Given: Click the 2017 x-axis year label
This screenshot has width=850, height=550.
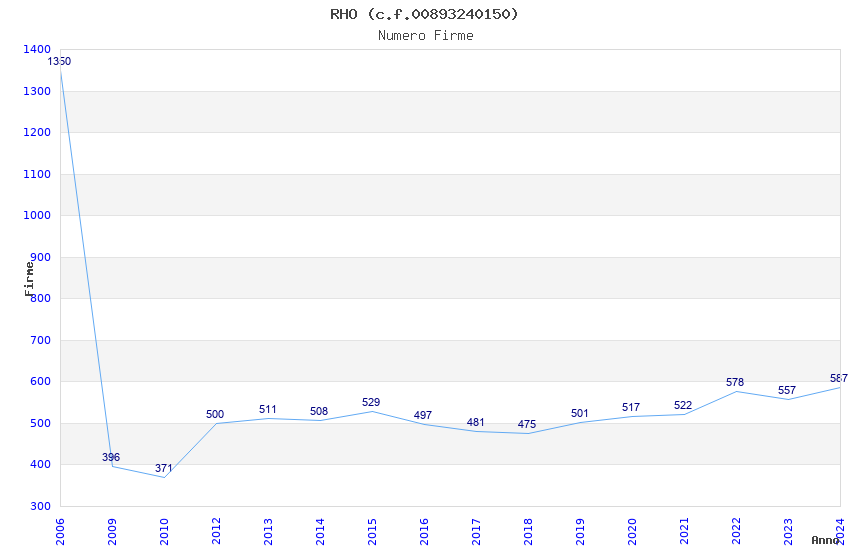Looking at the screenshot, I should point(476,532).
